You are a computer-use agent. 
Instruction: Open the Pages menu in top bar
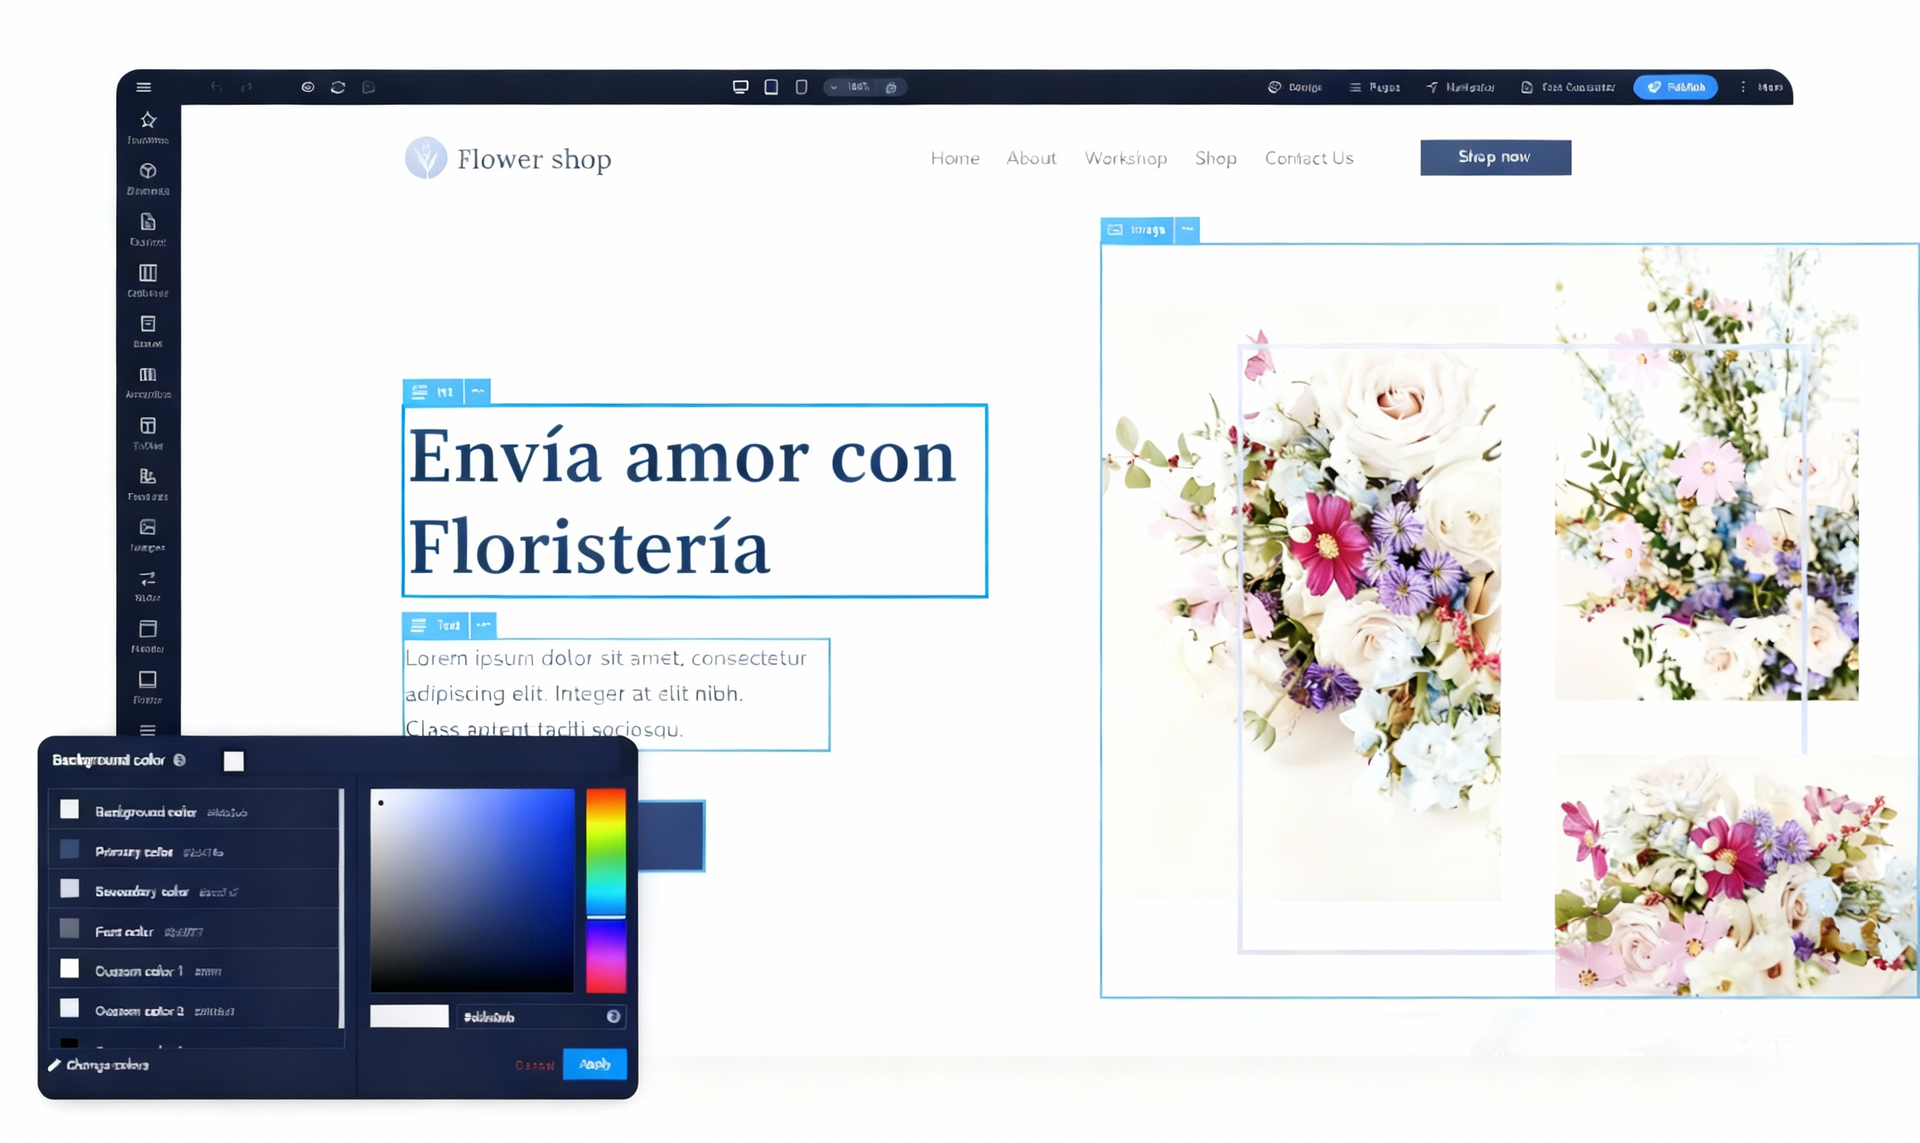pos(1375,87)
